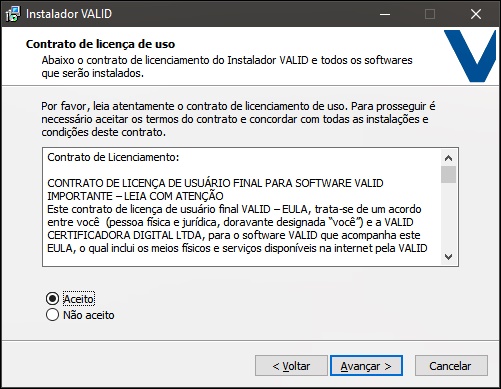Click inside the license agreement text box
The image size is (501, 389).
pos(242,207)
